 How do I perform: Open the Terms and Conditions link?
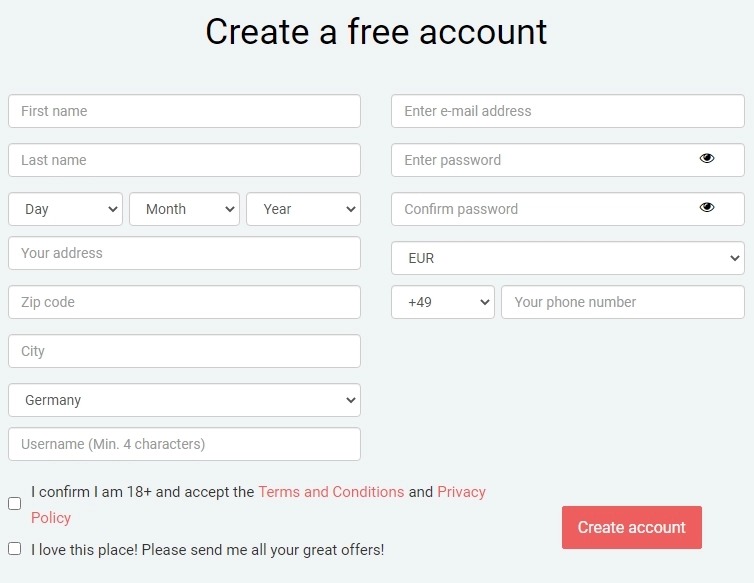coord(331,492)
